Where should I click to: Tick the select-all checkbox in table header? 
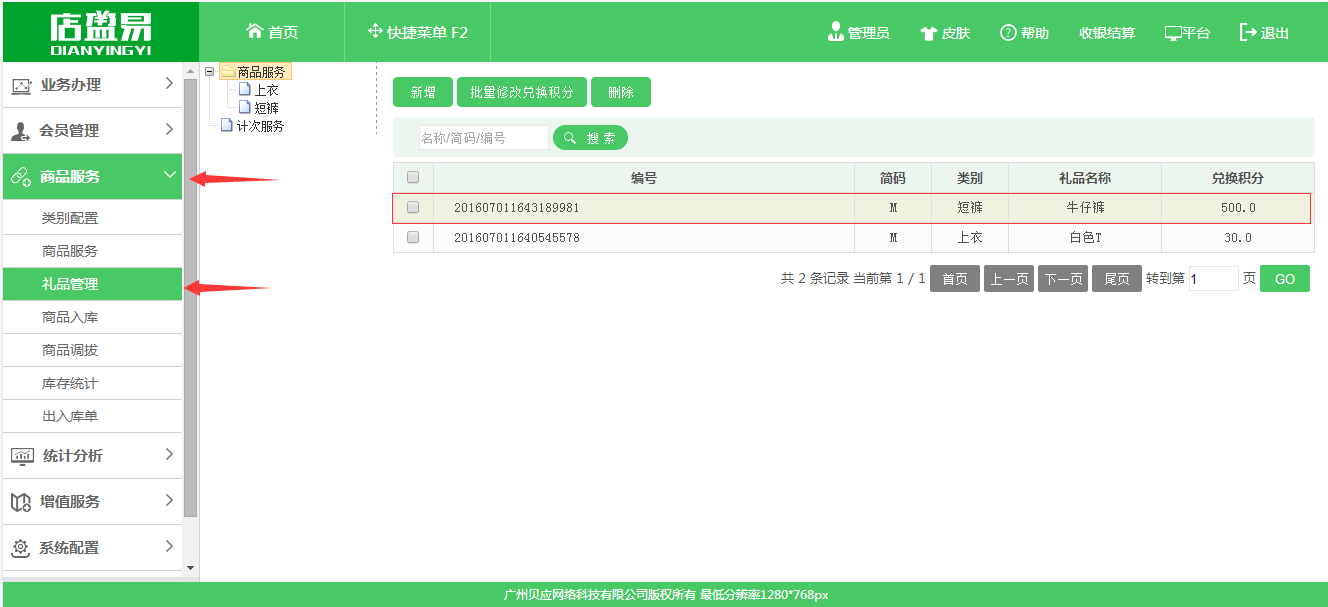click(x=413, y=177)
